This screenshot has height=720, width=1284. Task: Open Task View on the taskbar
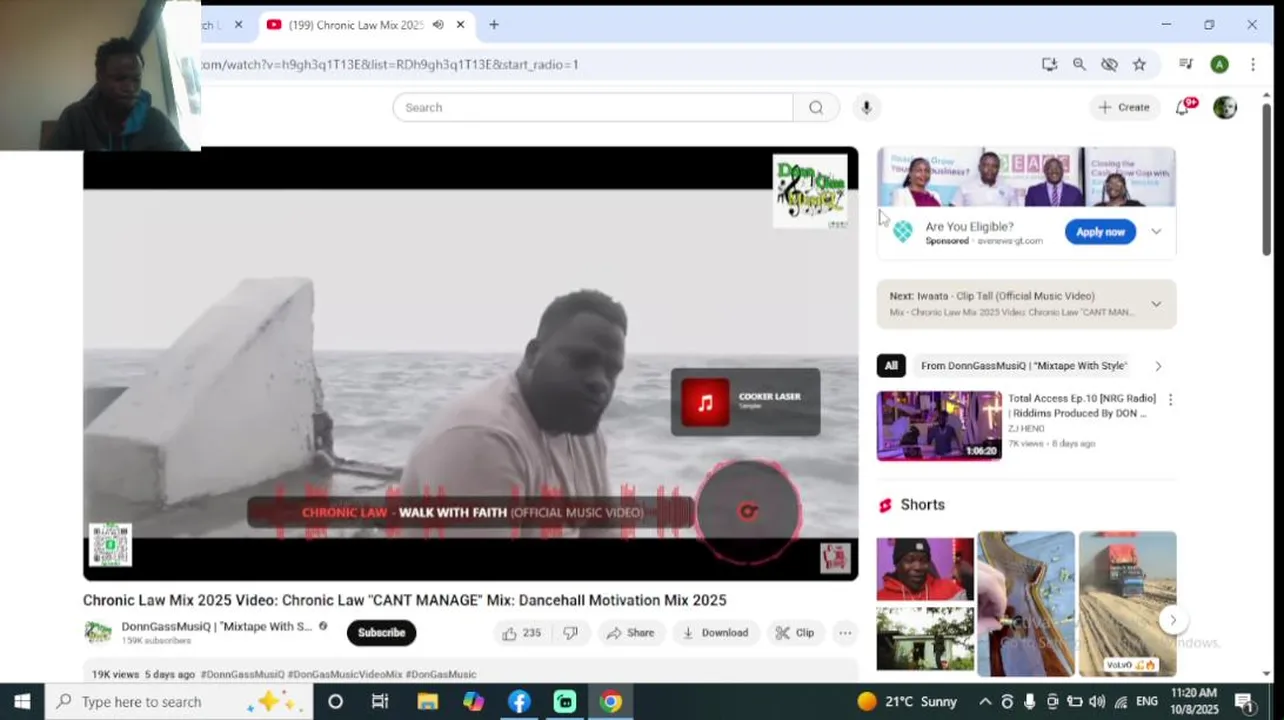380,701
